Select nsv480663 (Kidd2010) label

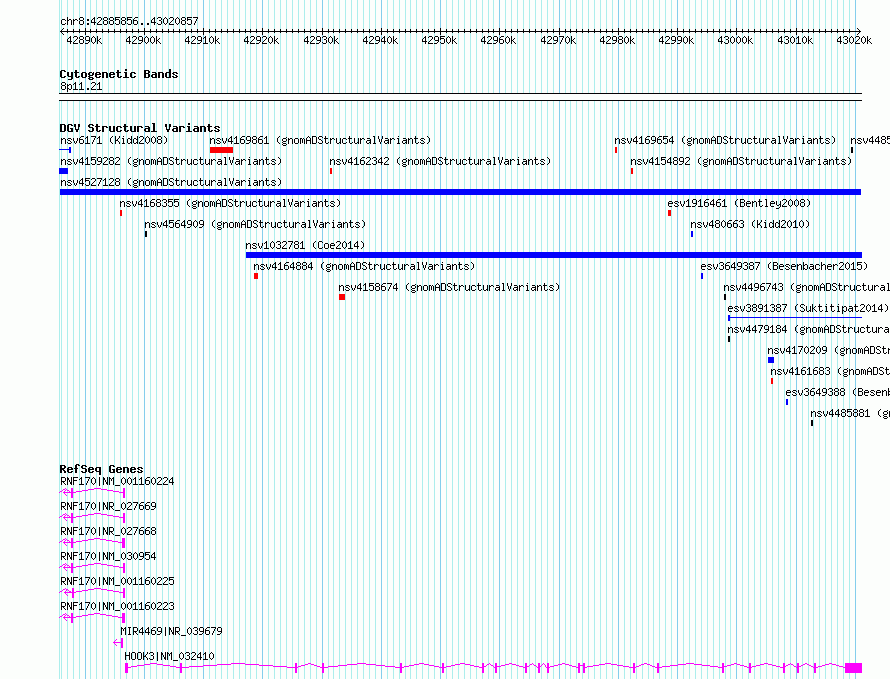[x=750, y=224]
